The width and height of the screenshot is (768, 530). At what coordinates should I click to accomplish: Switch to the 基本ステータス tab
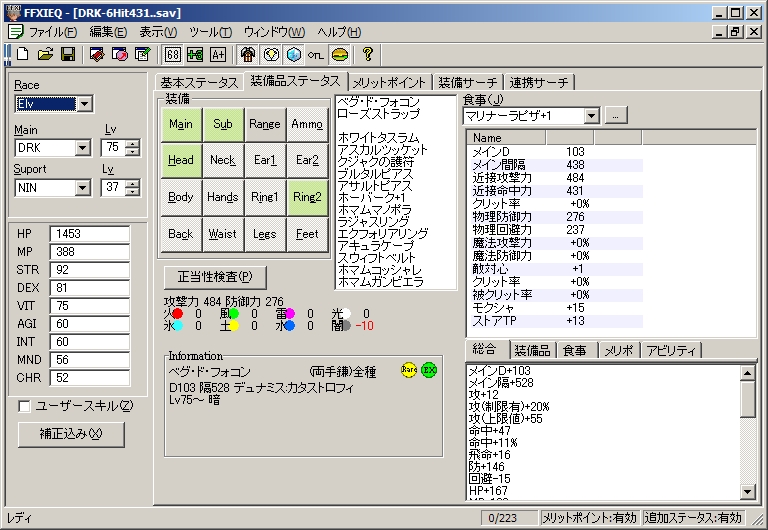199,83
